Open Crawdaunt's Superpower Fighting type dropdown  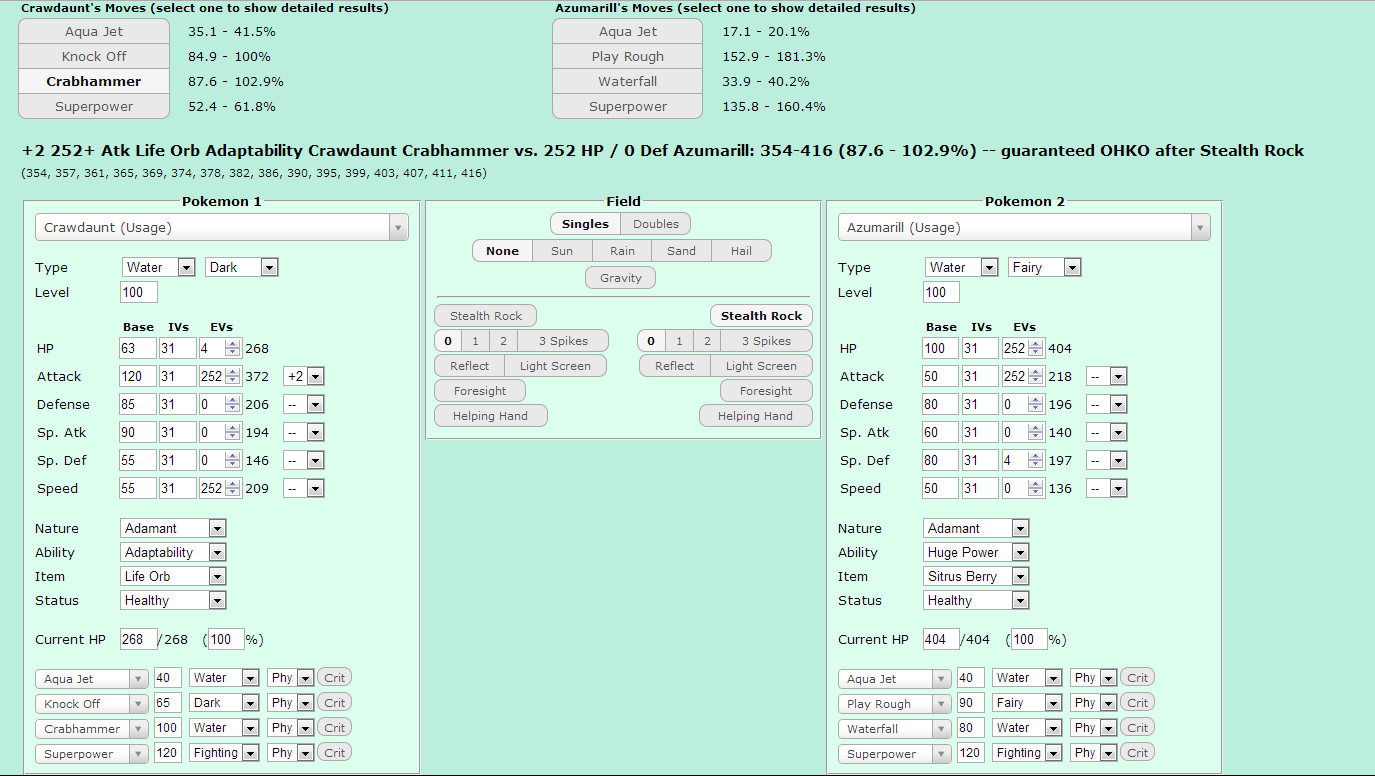click(224, 753)
